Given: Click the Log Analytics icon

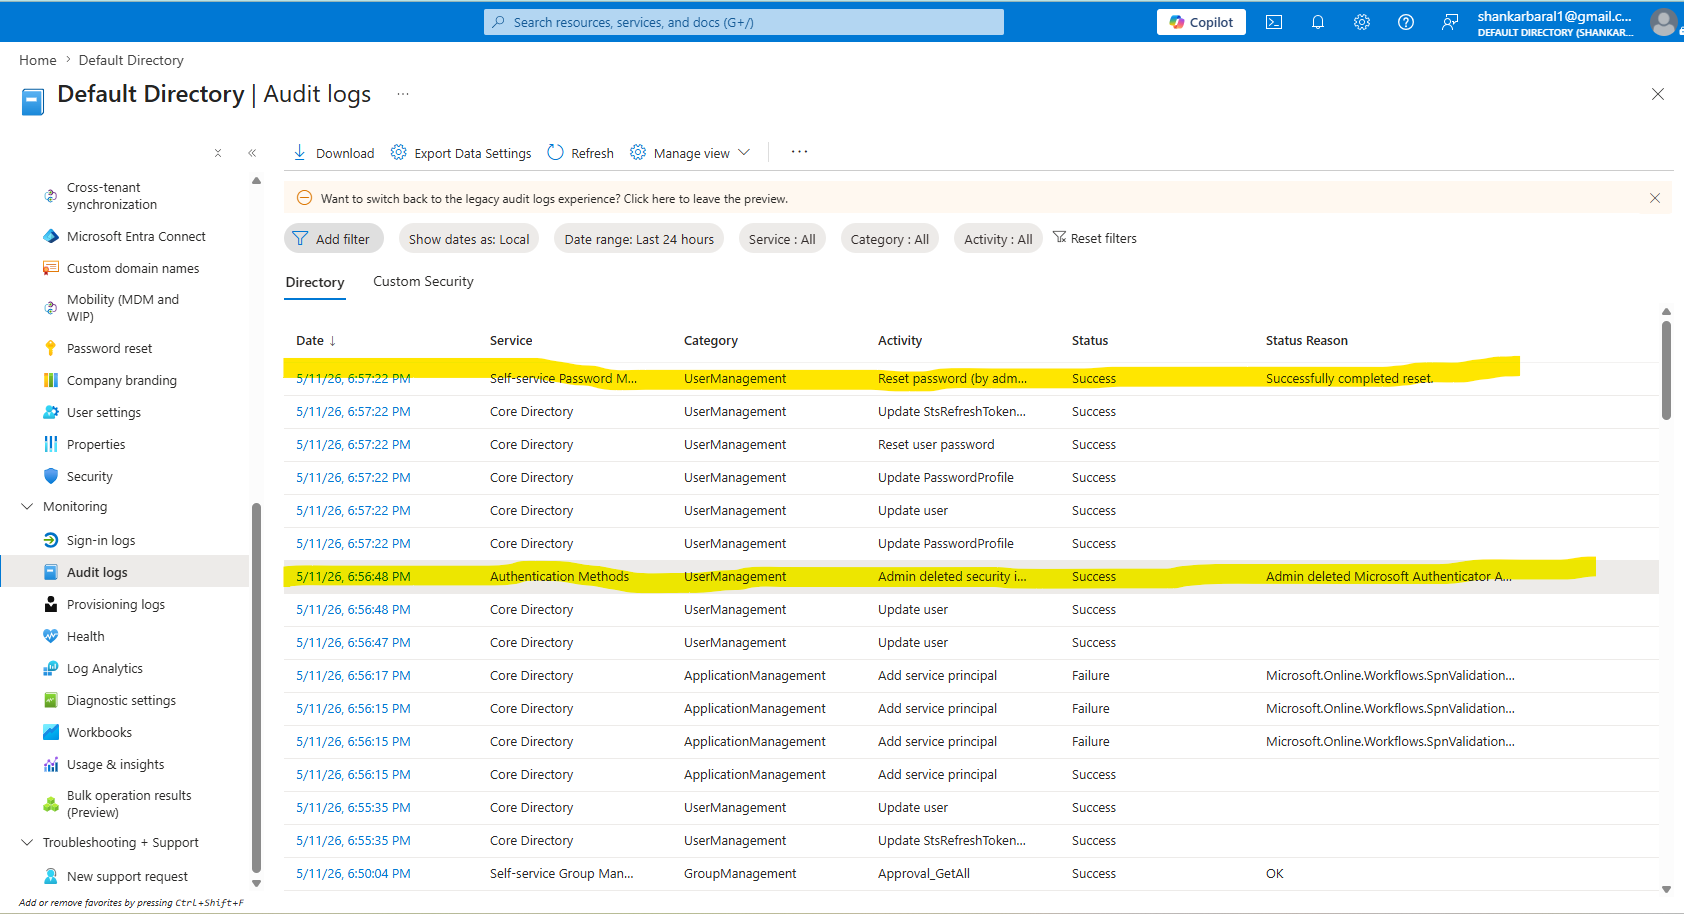Looking at the screenshot, I should 51,668.
